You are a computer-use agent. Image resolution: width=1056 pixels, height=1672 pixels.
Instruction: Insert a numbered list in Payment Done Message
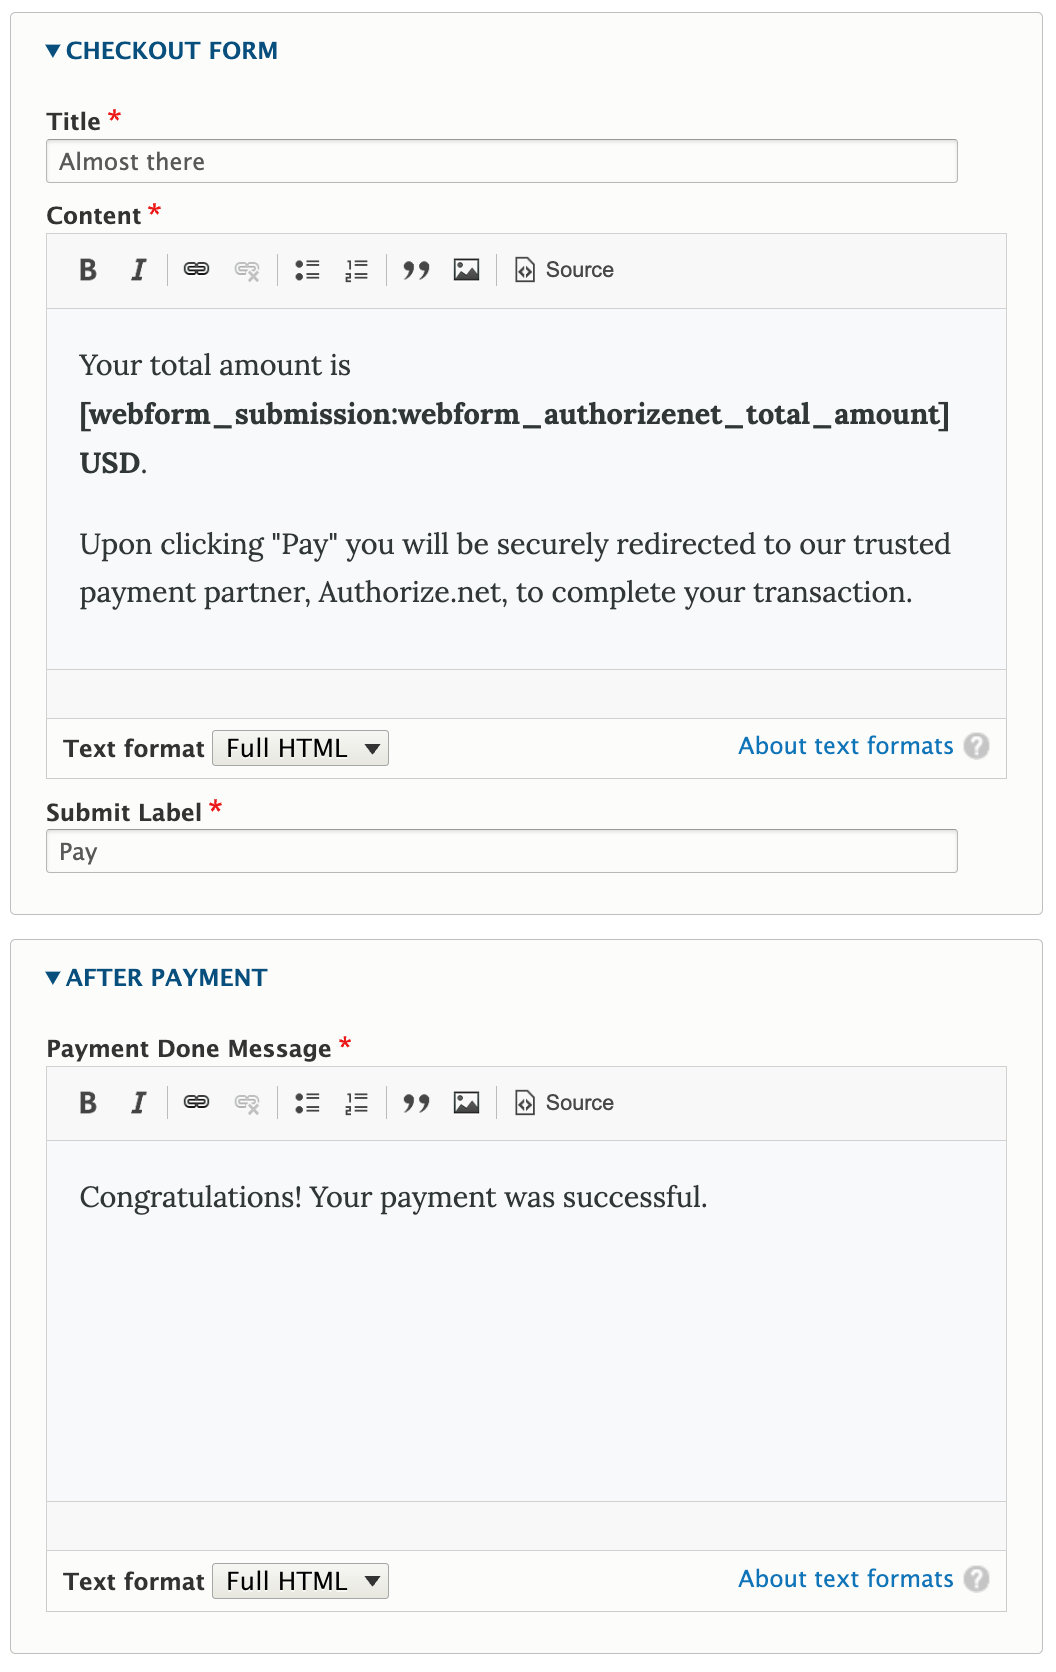pos(356,1102)
